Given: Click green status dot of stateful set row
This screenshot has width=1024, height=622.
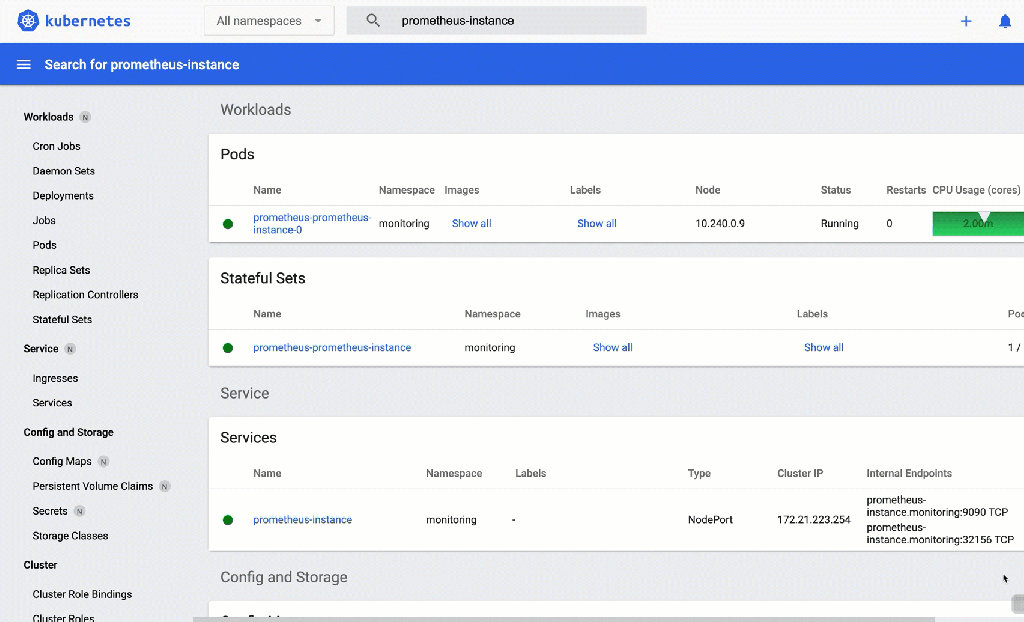Looking at the screenshot, I should pos(228,348).
